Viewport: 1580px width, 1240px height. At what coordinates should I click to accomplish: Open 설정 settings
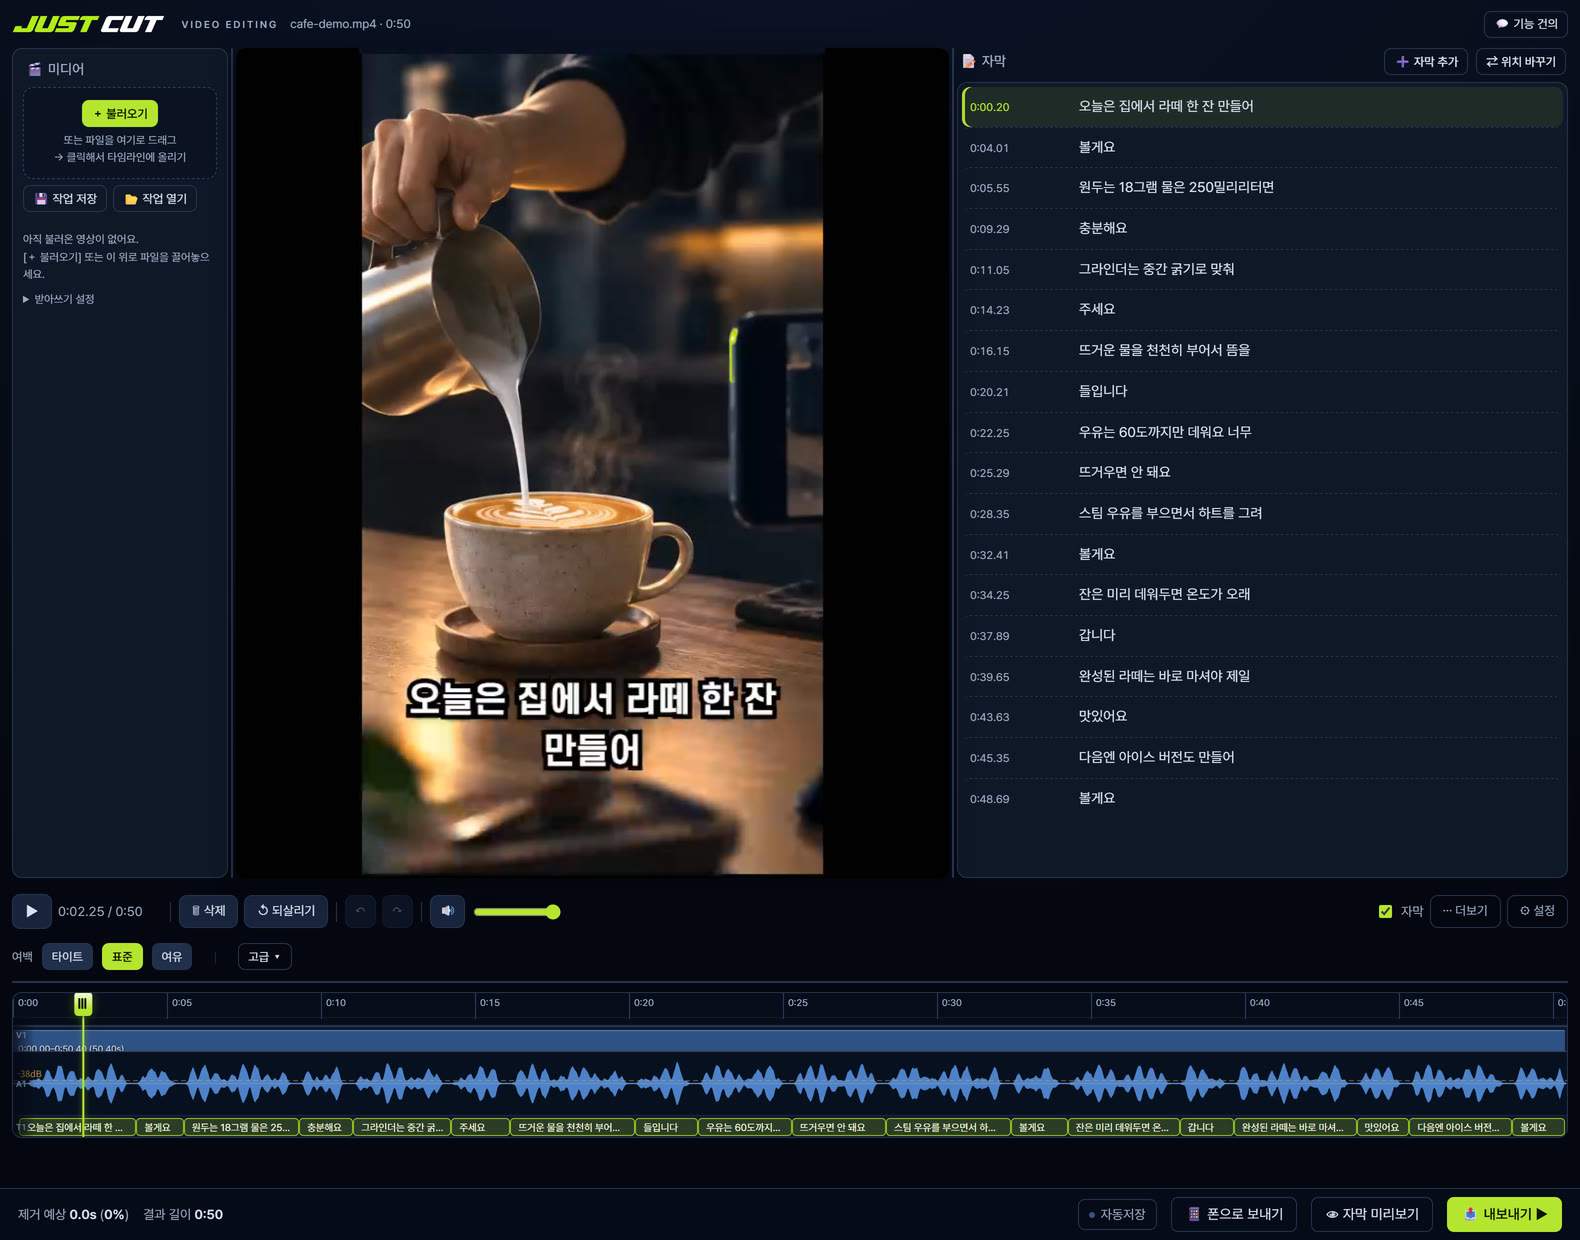pos(1537,911)
